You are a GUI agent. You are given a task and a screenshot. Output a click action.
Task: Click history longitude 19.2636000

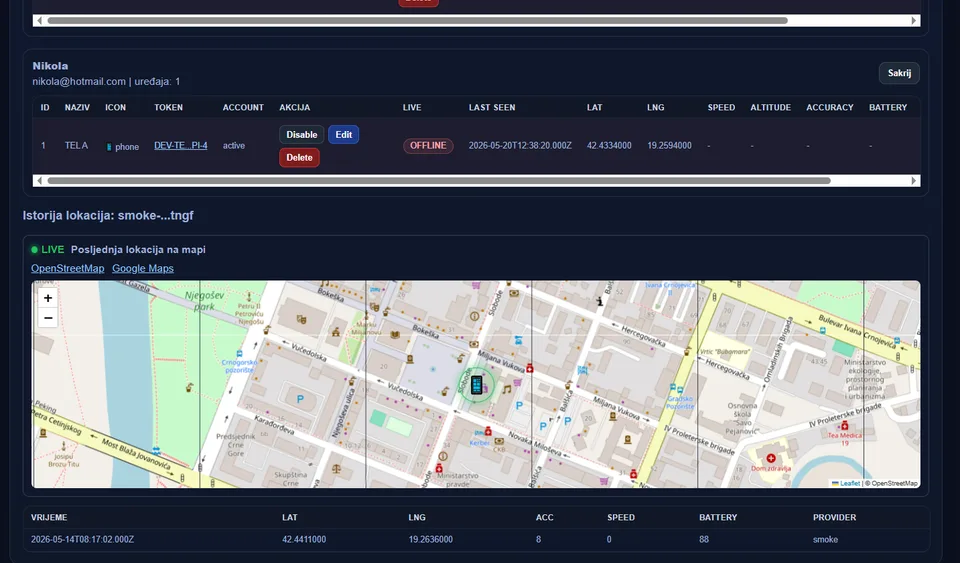point(431,539)
